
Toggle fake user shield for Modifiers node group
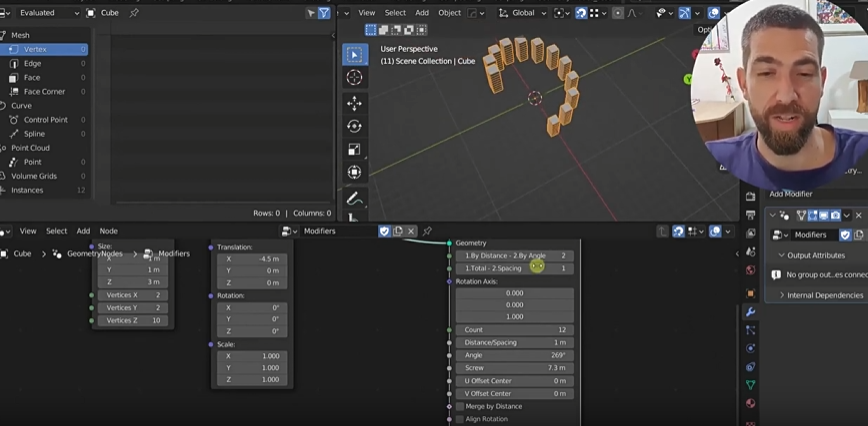384,231
